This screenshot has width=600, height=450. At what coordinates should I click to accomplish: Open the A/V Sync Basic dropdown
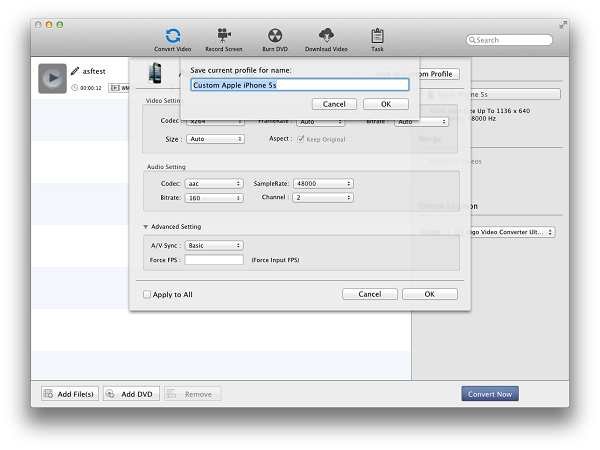point(214,245)
